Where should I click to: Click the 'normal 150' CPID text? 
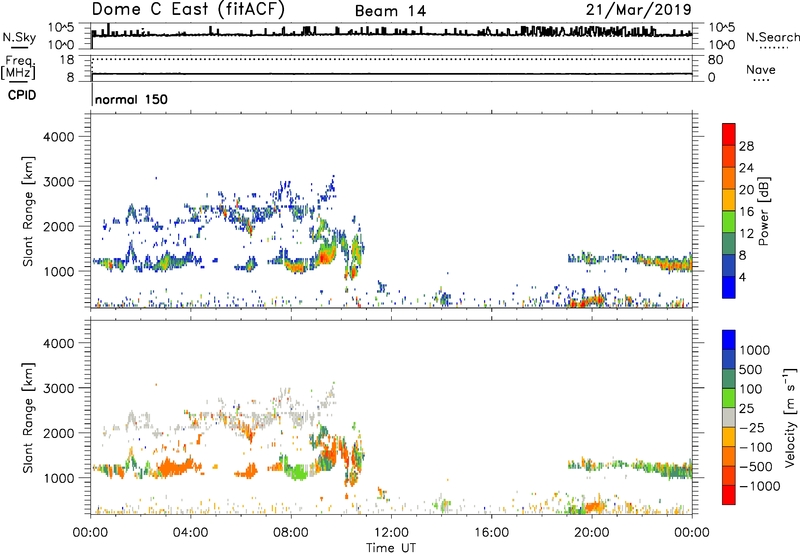coord(131,99)
